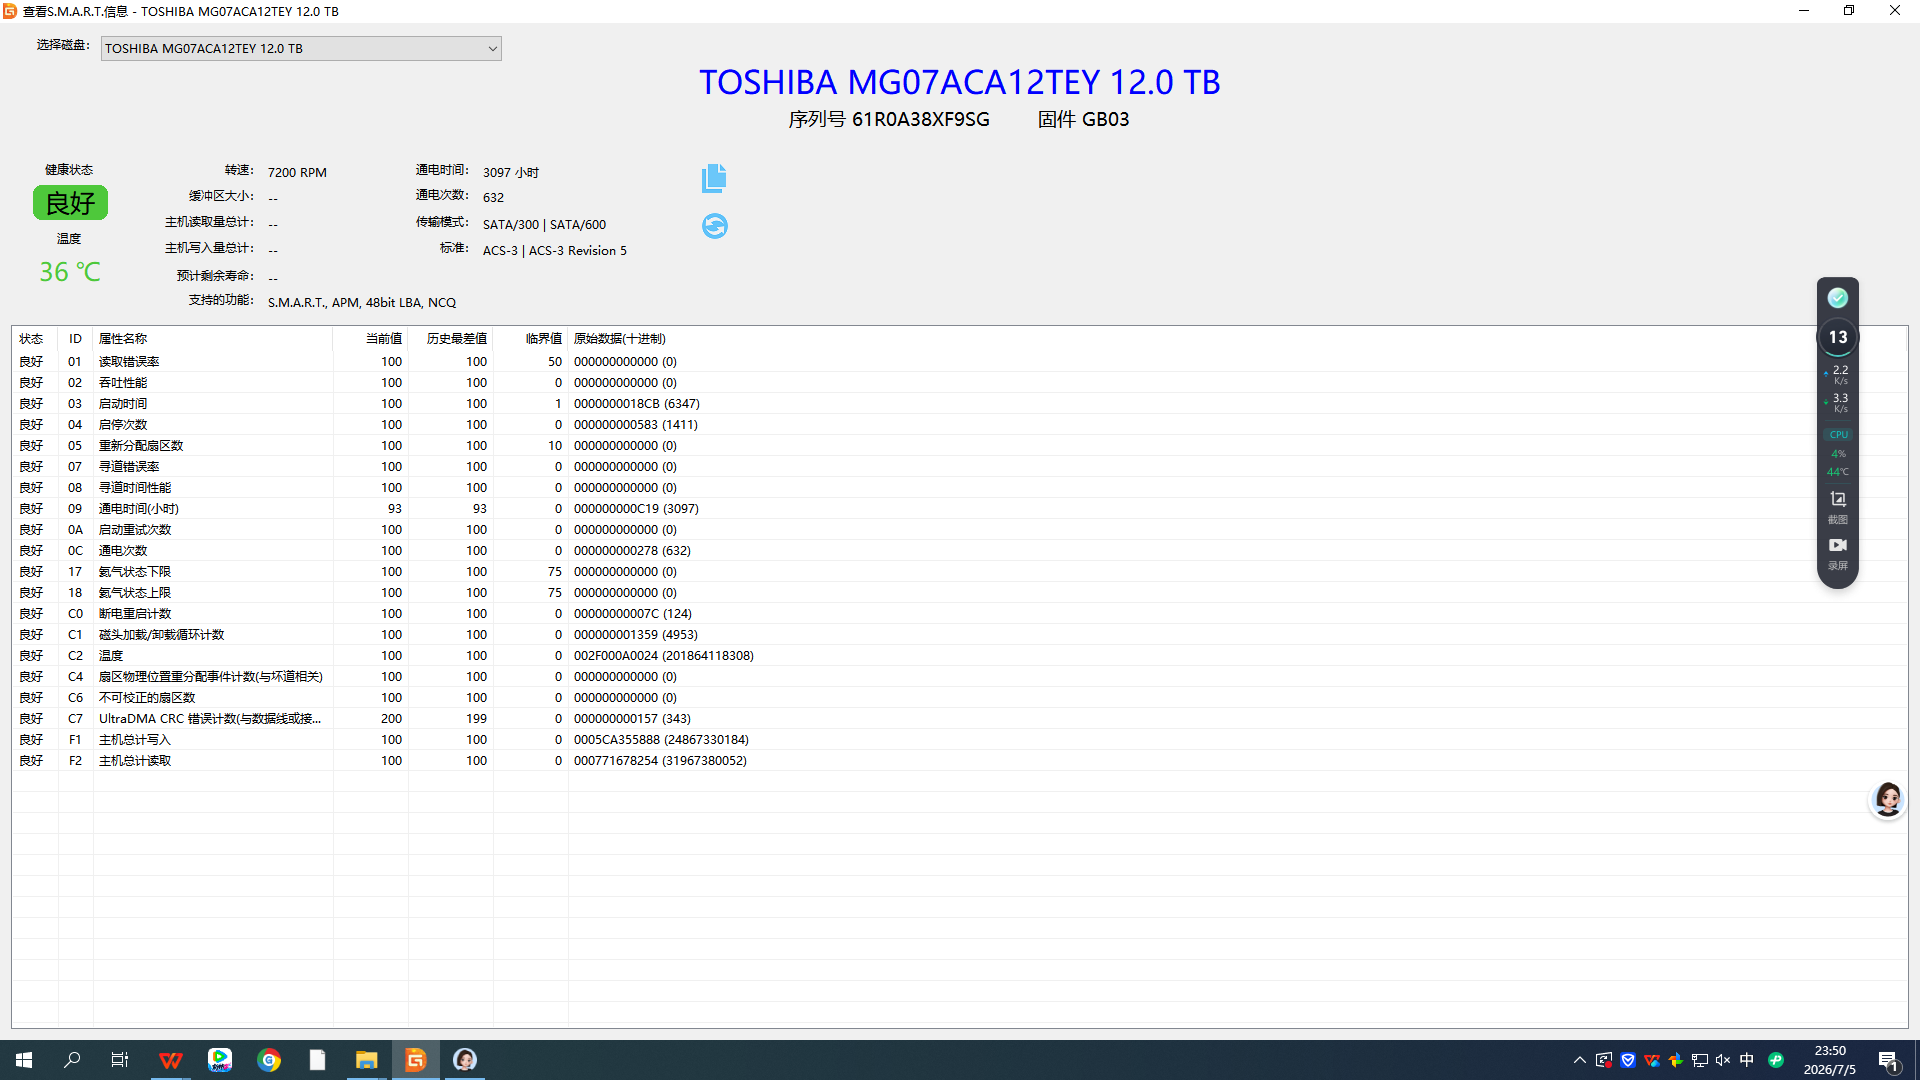Viewport: 1920px width, 1080px height.
Task: Select the 温度 row with ID C2
Action: tap(960, 656)
